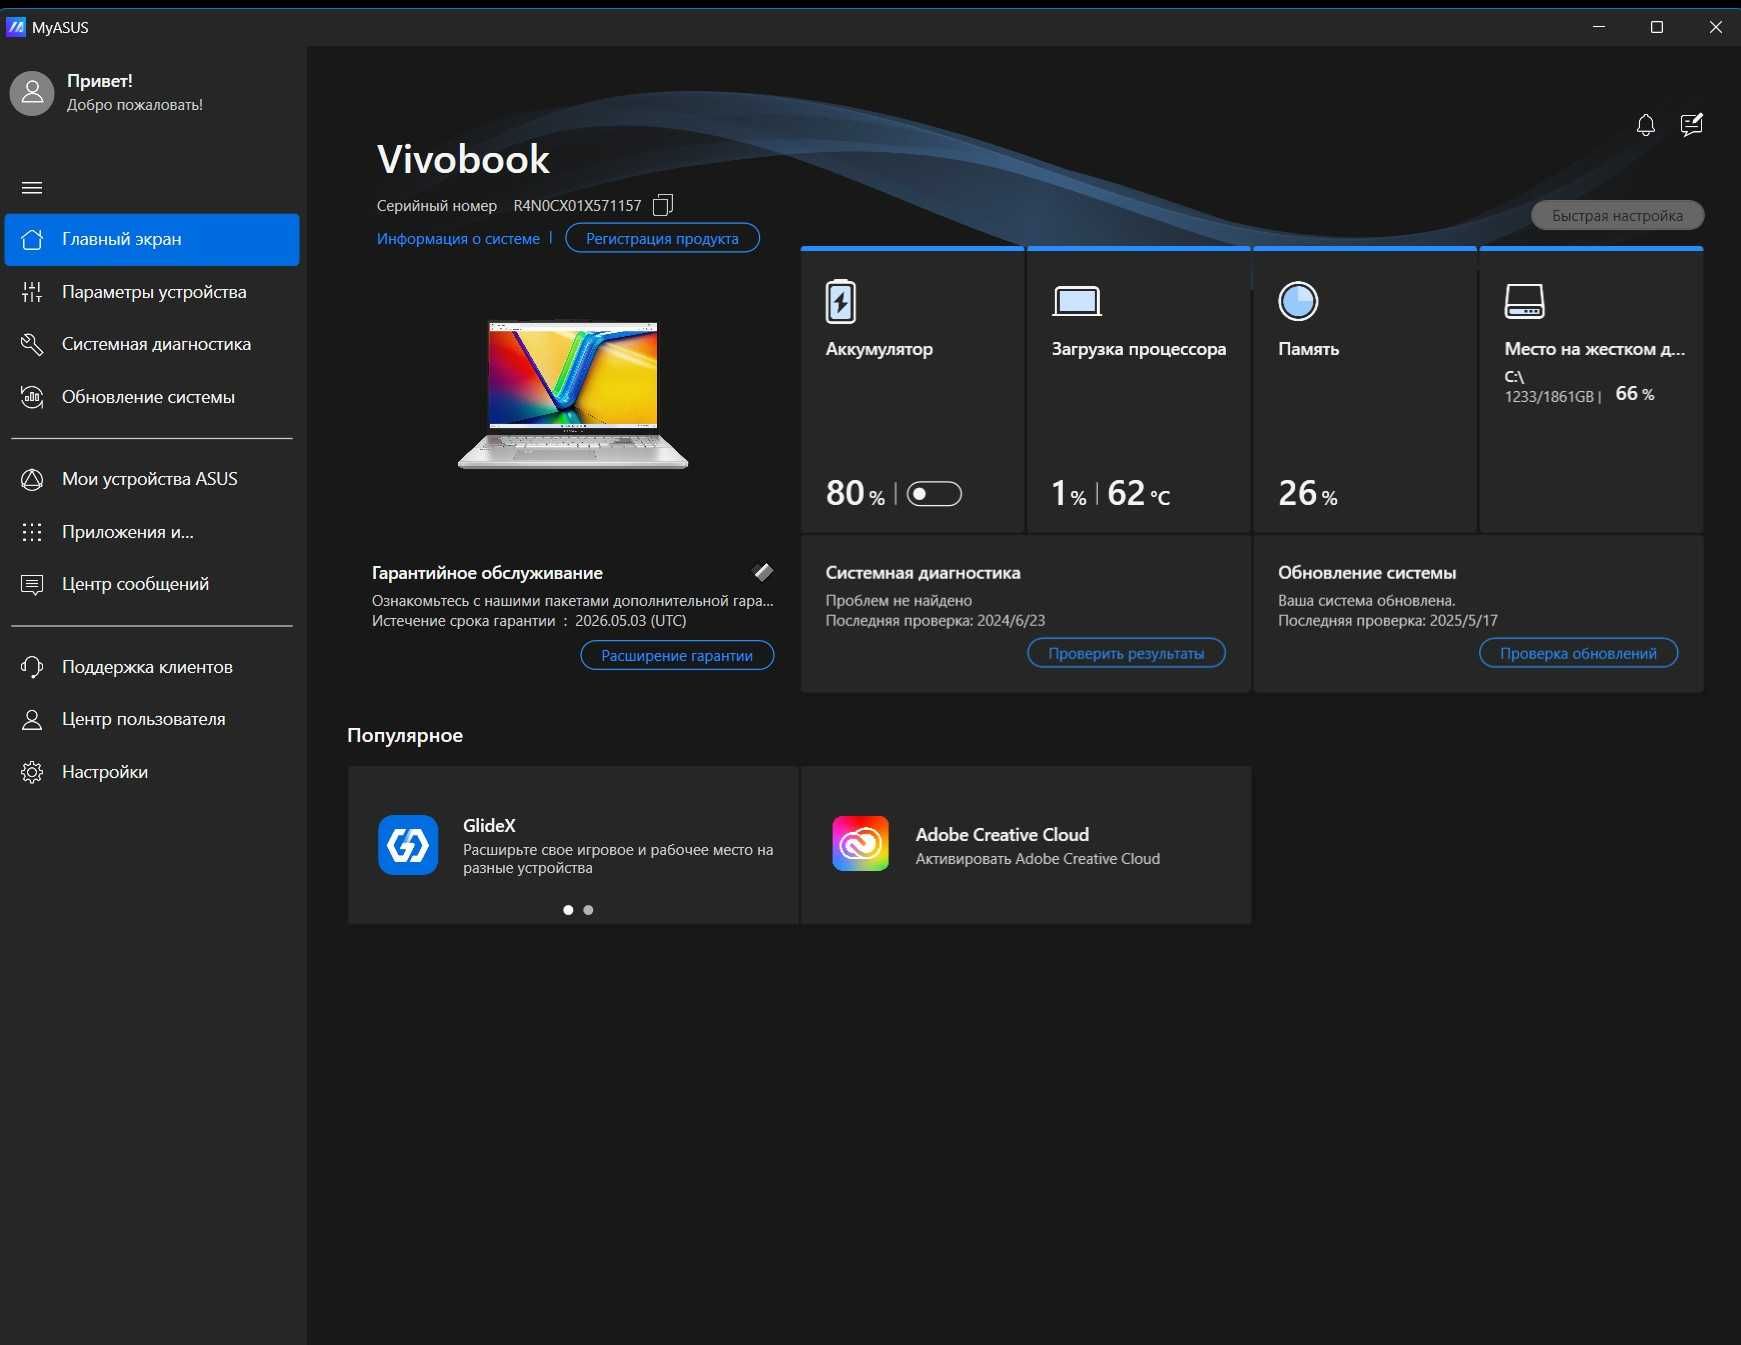Click the 1233/1861GB disk usage text
The image size is (1741, 1345).
point(1549,396)
